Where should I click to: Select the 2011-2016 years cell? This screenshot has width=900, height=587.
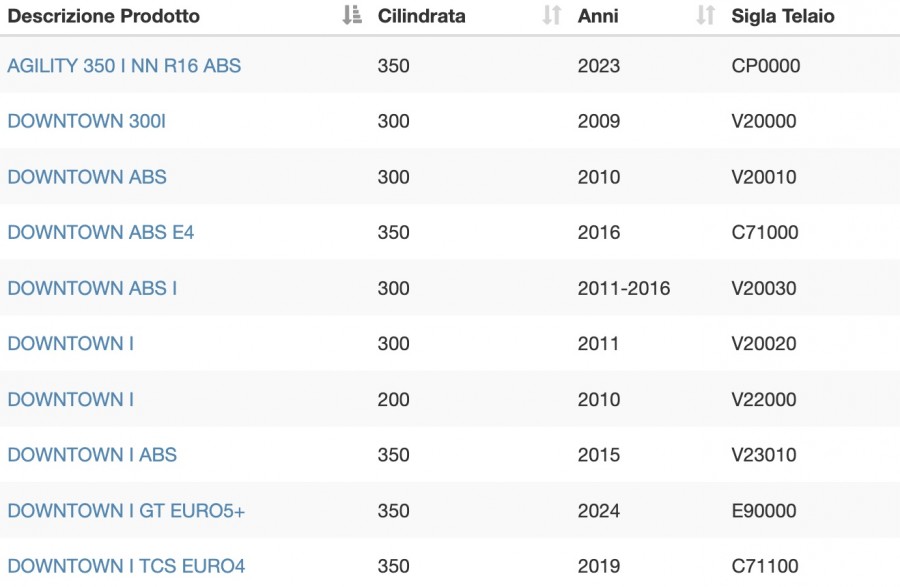[624, 288]
